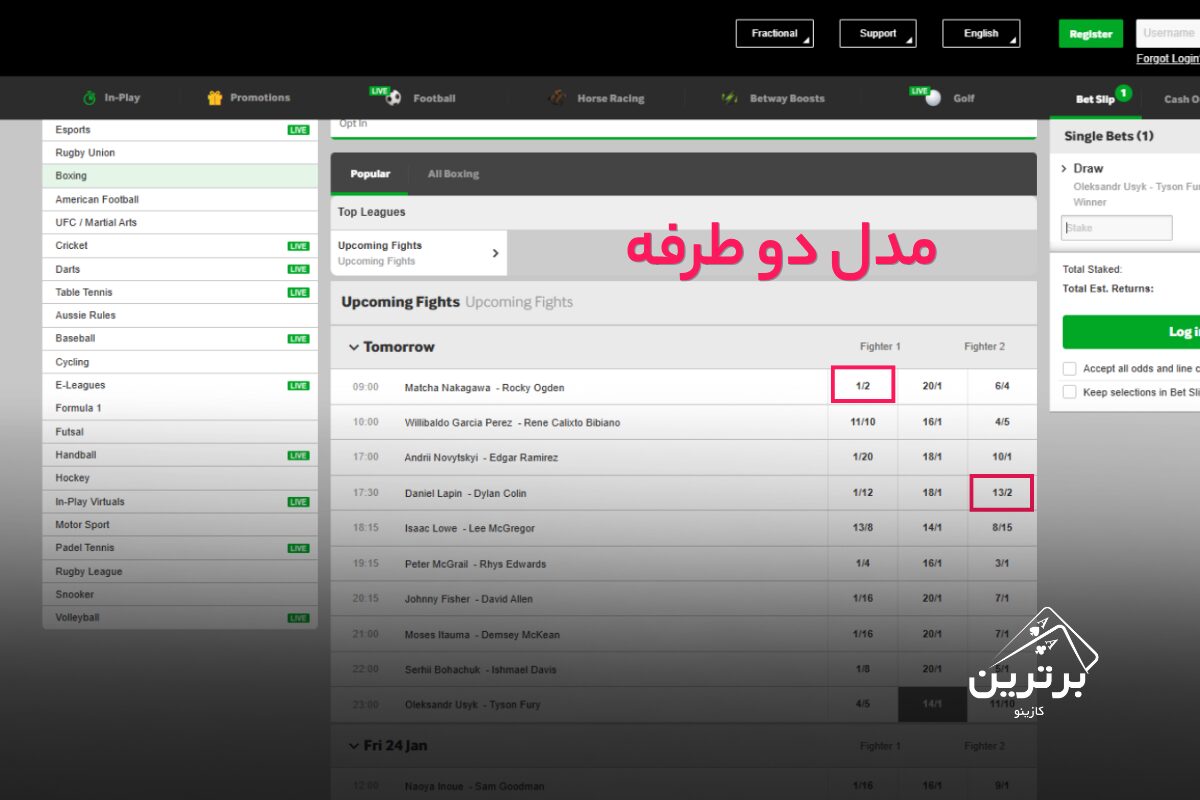Screen dimensions: 1200x800
Task: Tick Accept all odds and line changes
Action: coord(1070,369)
